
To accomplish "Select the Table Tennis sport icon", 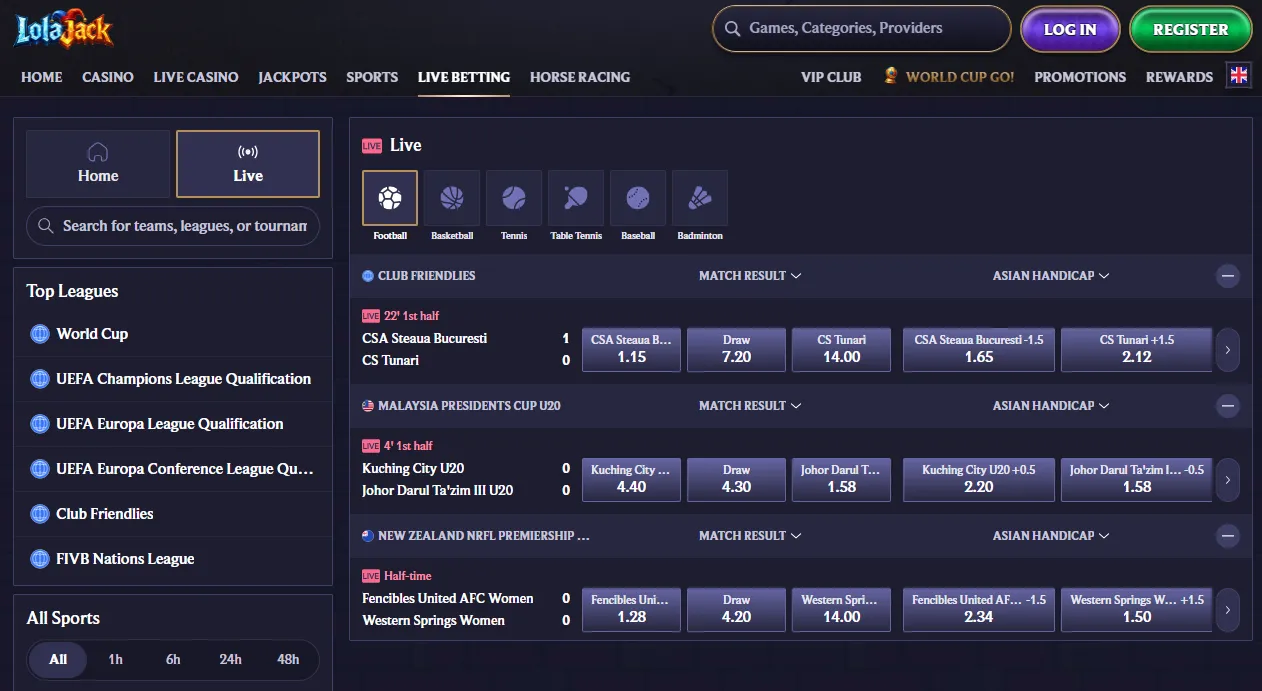I will [576, 198].
